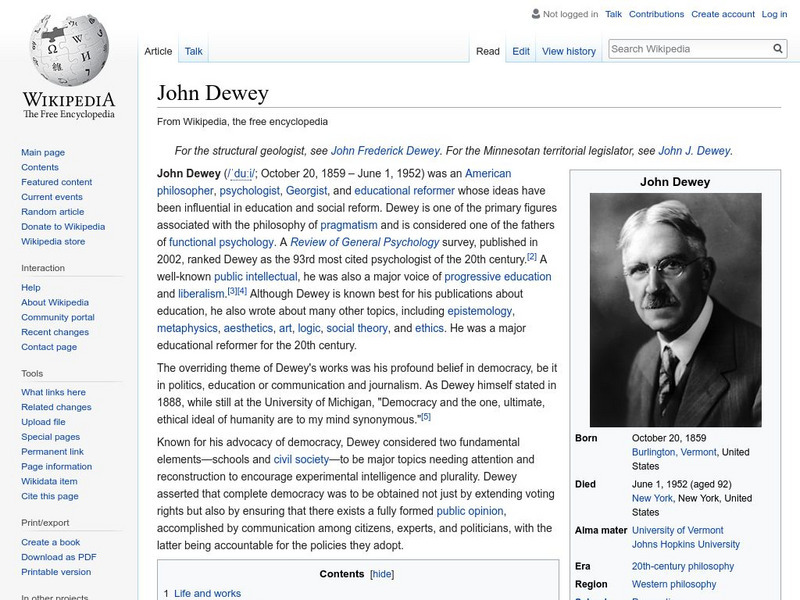Open Contents in sidebar
The height and width of the screenshot is (600, 800).
[40, 167]
